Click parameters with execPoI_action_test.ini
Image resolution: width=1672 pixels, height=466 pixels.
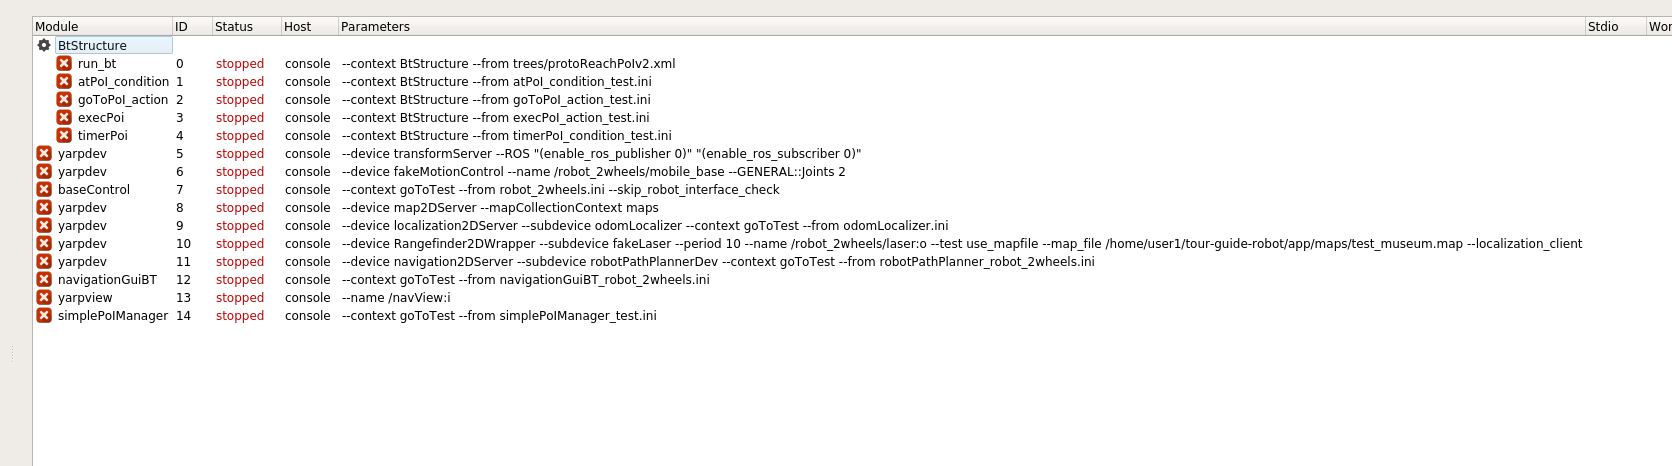496,117
